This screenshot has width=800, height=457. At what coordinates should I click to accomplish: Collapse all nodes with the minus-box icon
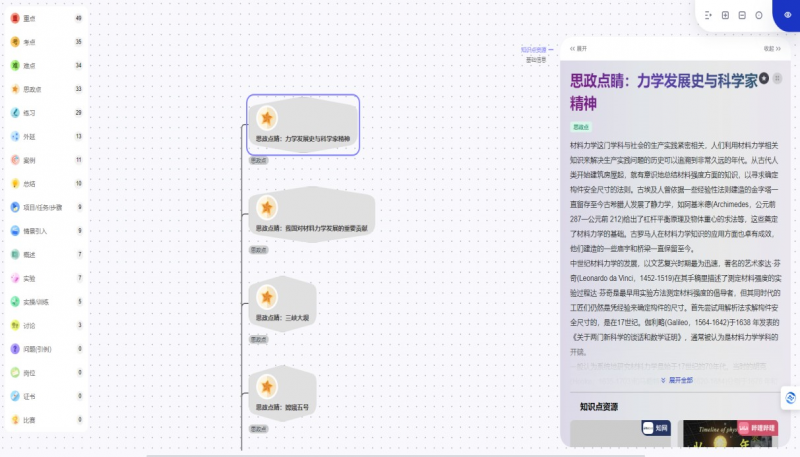pos(742,15)
